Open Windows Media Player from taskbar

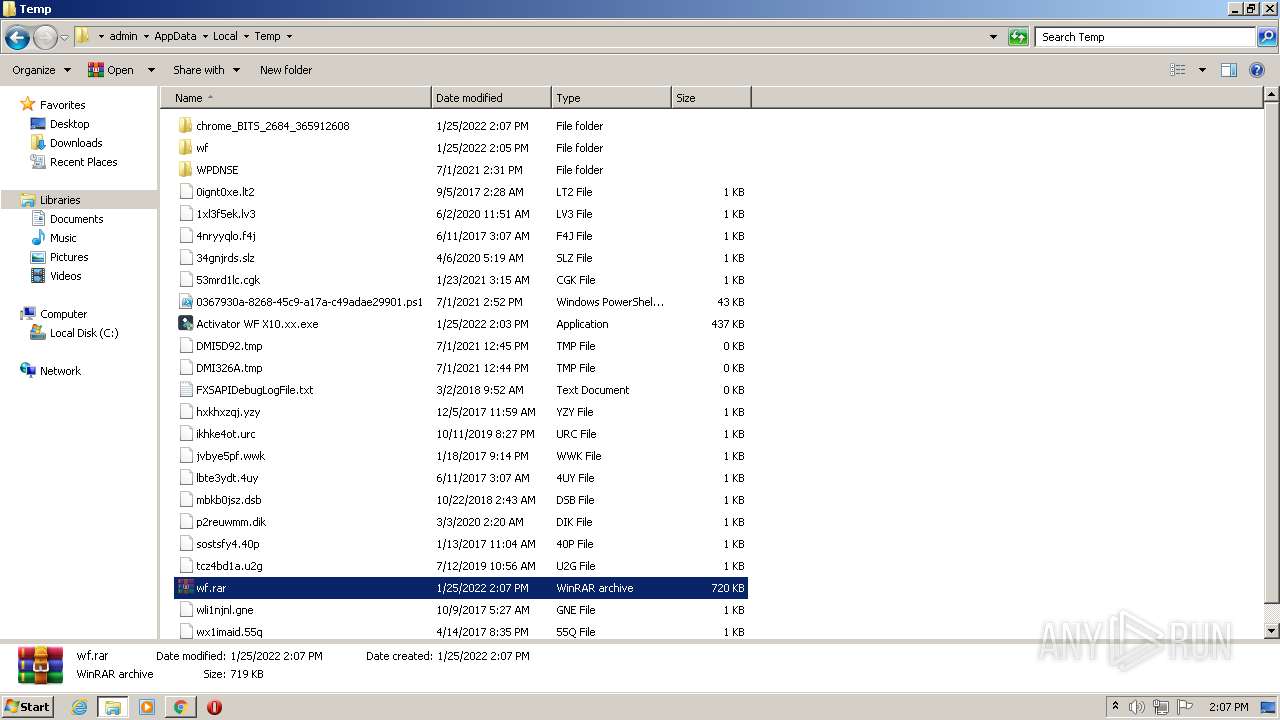[x=147, y=707]
